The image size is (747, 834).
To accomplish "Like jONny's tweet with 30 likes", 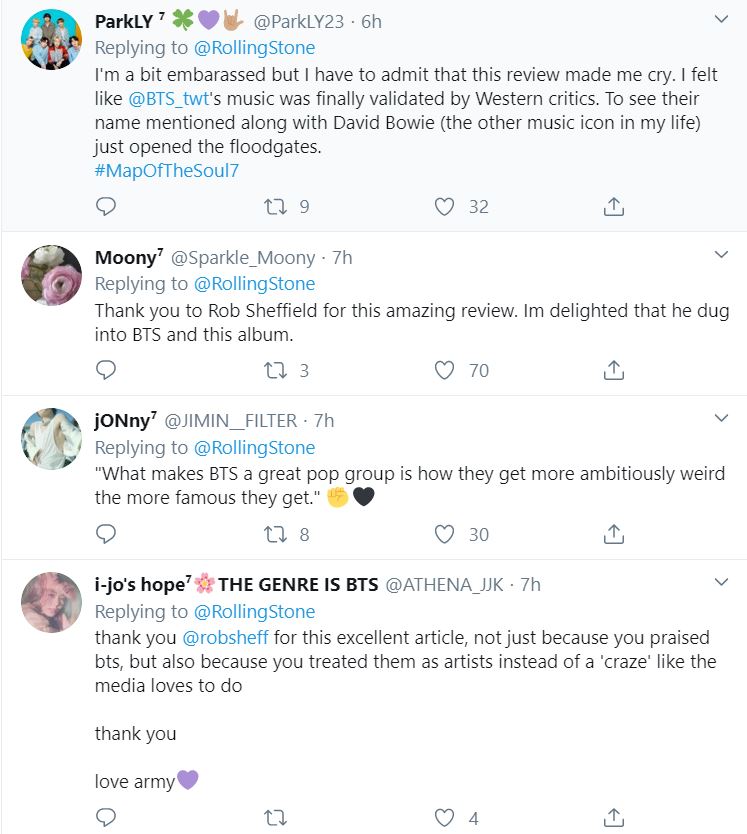I will pyautogui.click(x=445, y=534).
